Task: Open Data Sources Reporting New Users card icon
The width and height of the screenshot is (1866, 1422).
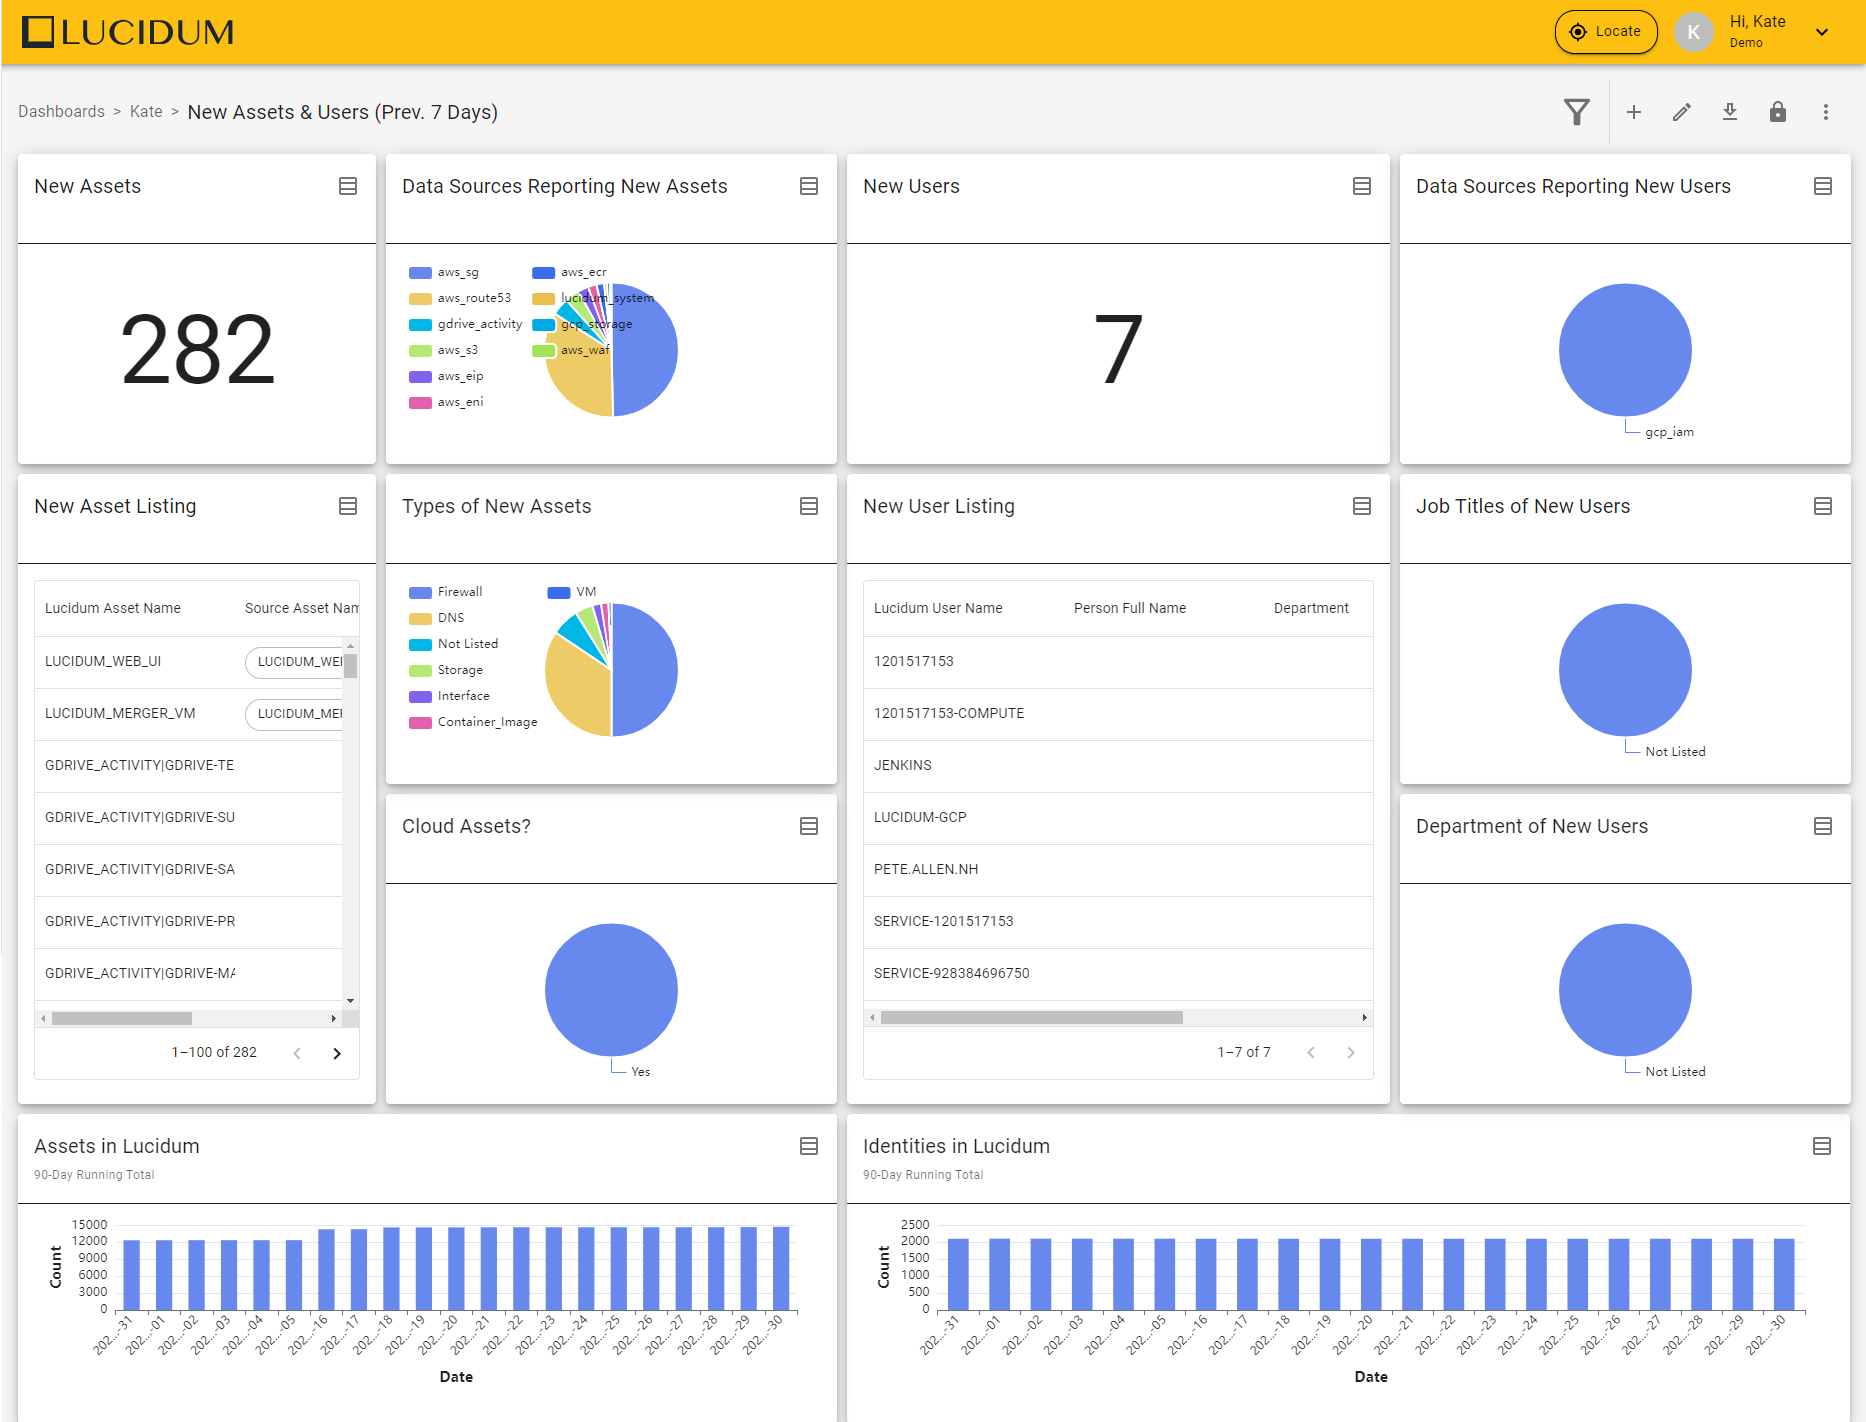Action: (1823, 186)
